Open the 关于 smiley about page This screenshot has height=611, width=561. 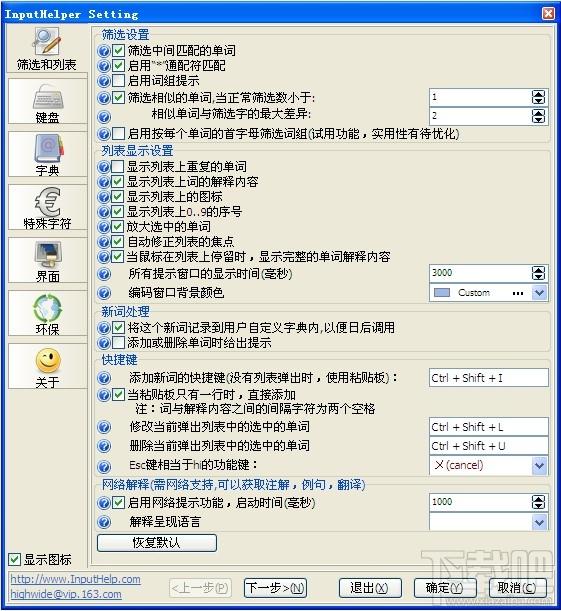(48, 367)
